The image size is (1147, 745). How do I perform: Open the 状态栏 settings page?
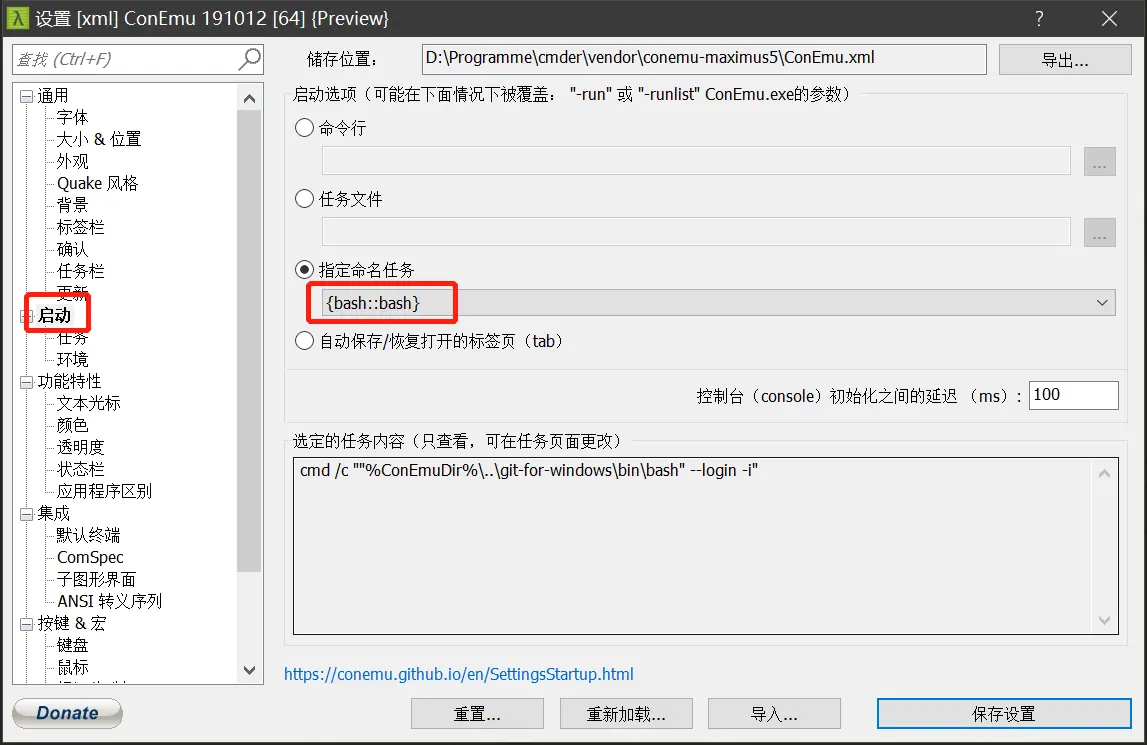tap(80, 469)
